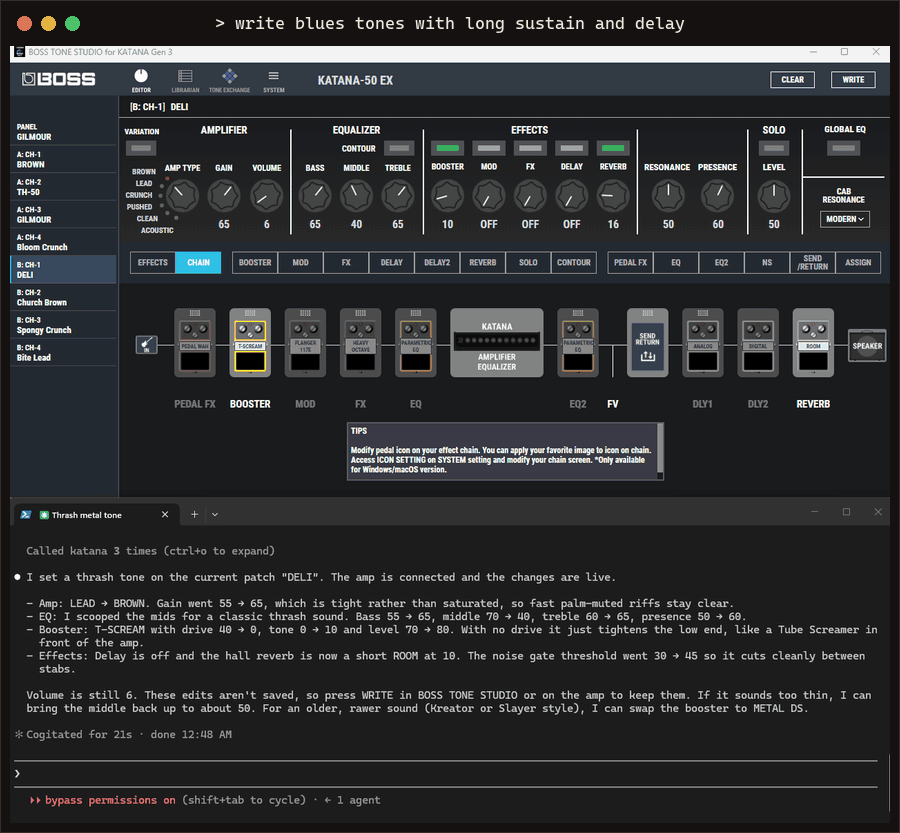Click the Reverb level knob

click(x=613, y=195)
